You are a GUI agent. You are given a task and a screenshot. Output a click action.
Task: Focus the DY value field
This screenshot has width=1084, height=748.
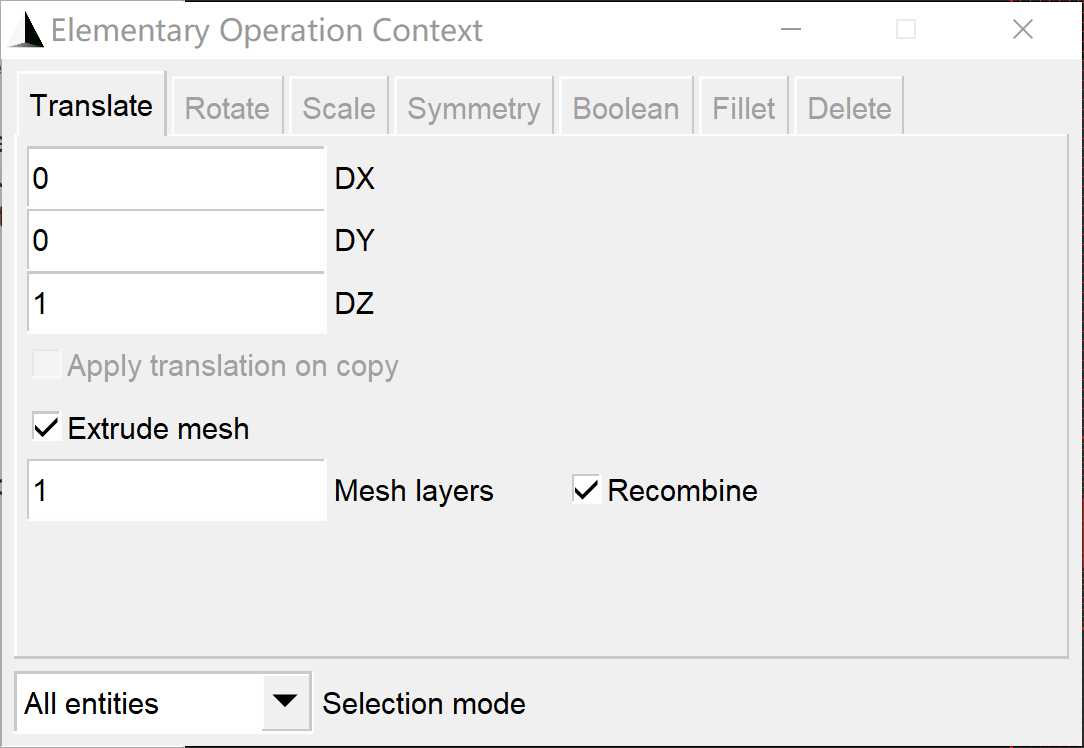pos(176,241)
